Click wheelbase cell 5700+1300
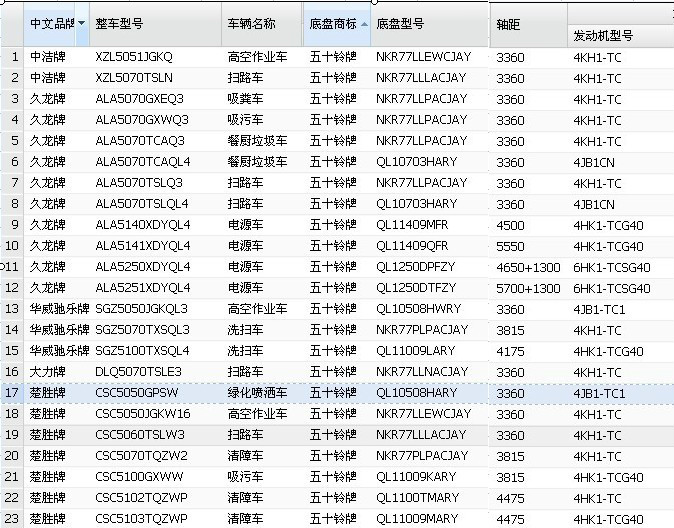 (x=528, y=288)
